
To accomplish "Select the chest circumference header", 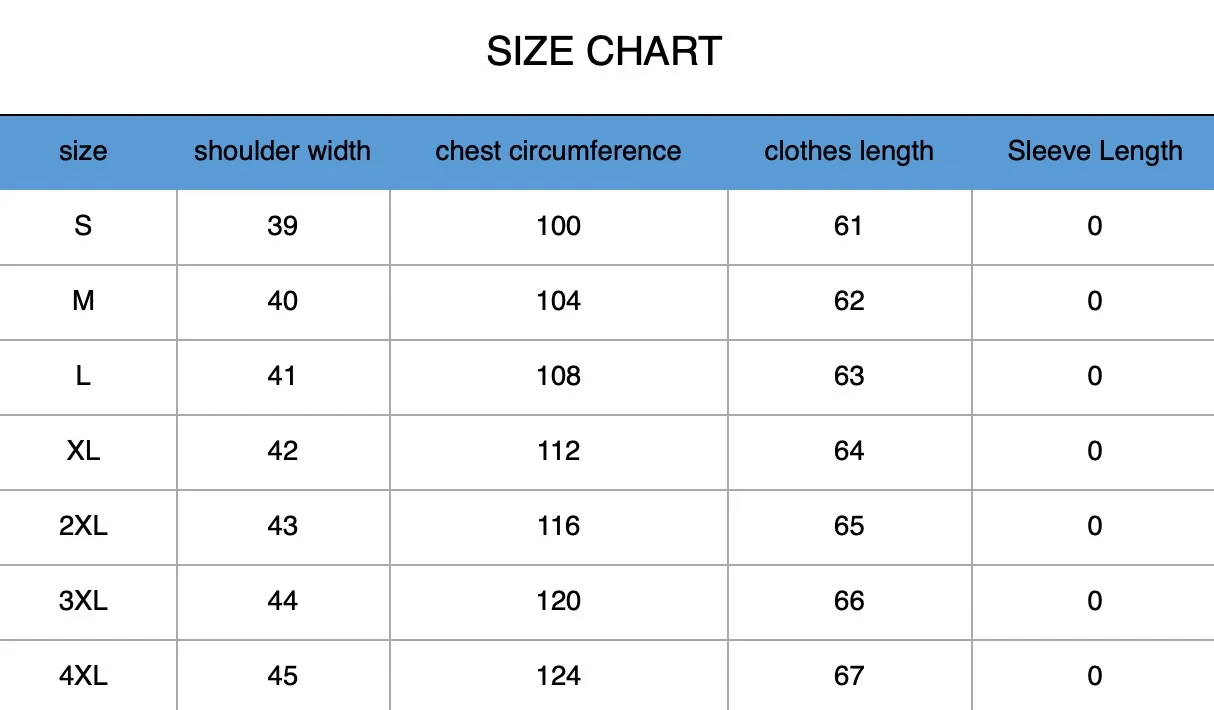I will click(x=558, y=152).
